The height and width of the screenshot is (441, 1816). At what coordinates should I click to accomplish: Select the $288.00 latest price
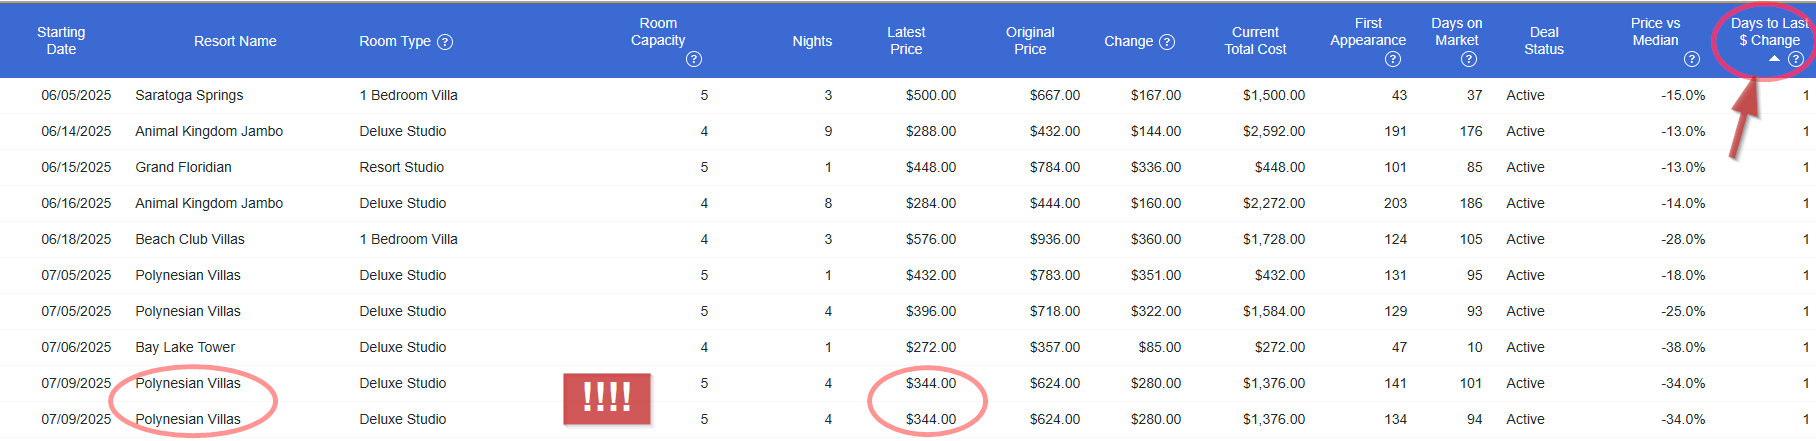click(931, 132)
